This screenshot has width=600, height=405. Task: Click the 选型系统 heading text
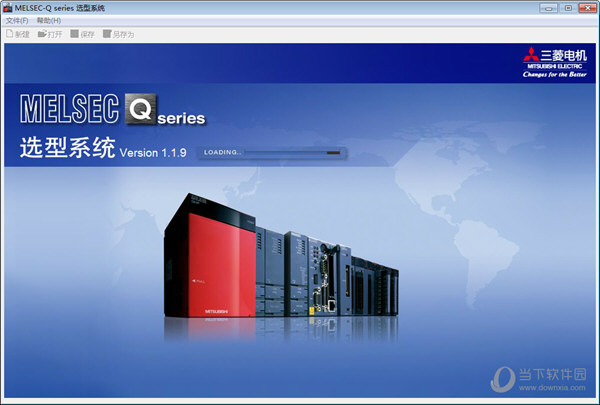coord(68,148)
